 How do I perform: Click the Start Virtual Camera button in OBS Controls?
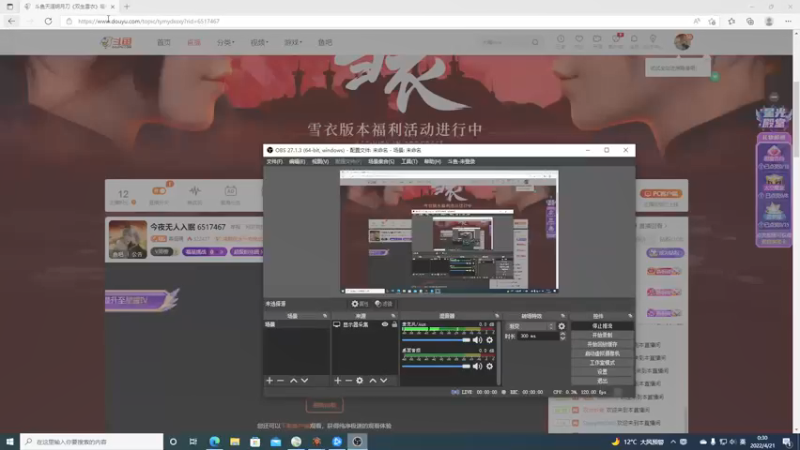(x=602, y=354)
